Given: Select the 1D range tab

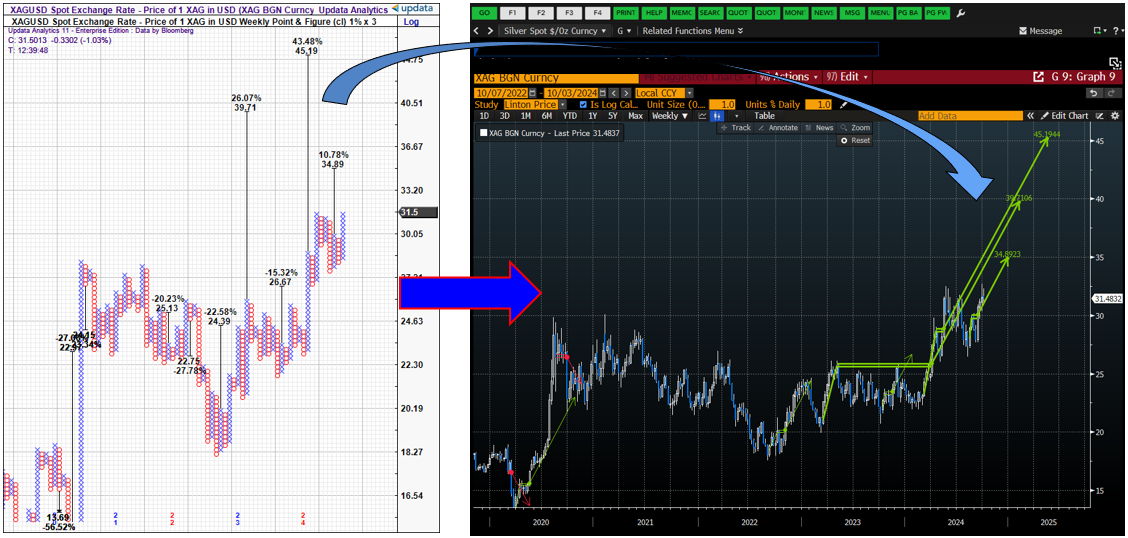Looking at the screenshot, I should click(484, 116).
